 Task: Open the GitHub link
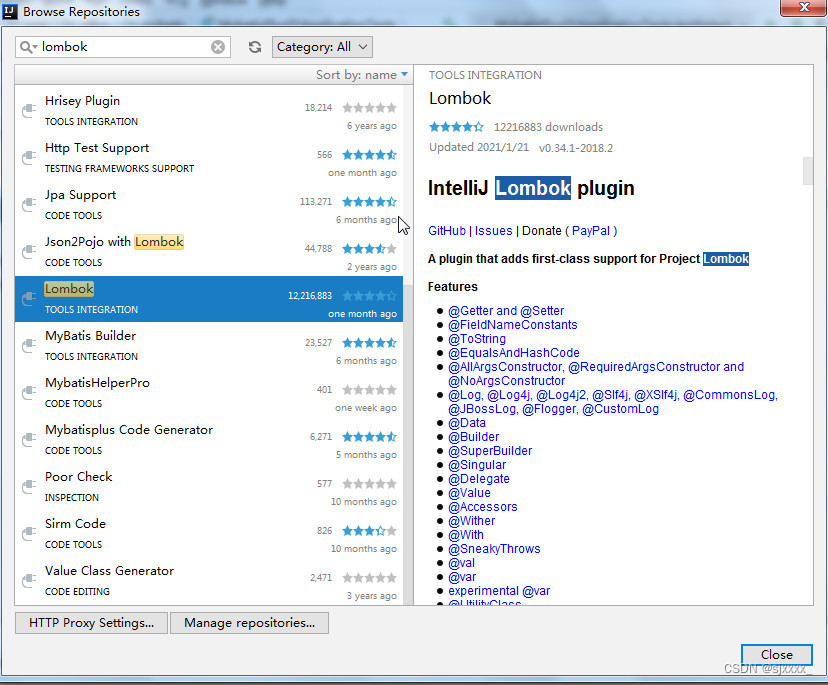pyautogui.click(x=447, y=231)
